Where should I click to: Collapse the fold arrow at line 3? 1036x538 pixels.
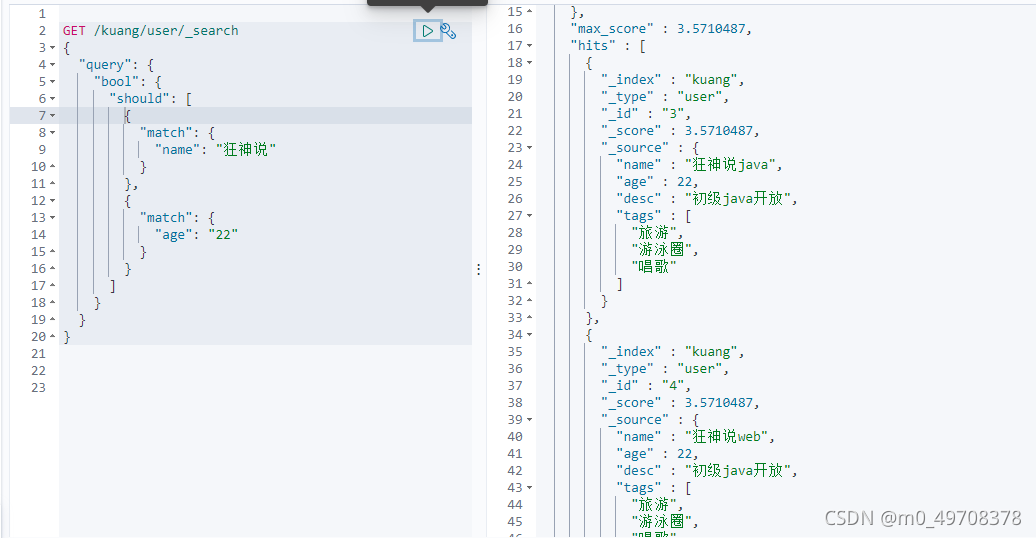click(x=52, y=48)
